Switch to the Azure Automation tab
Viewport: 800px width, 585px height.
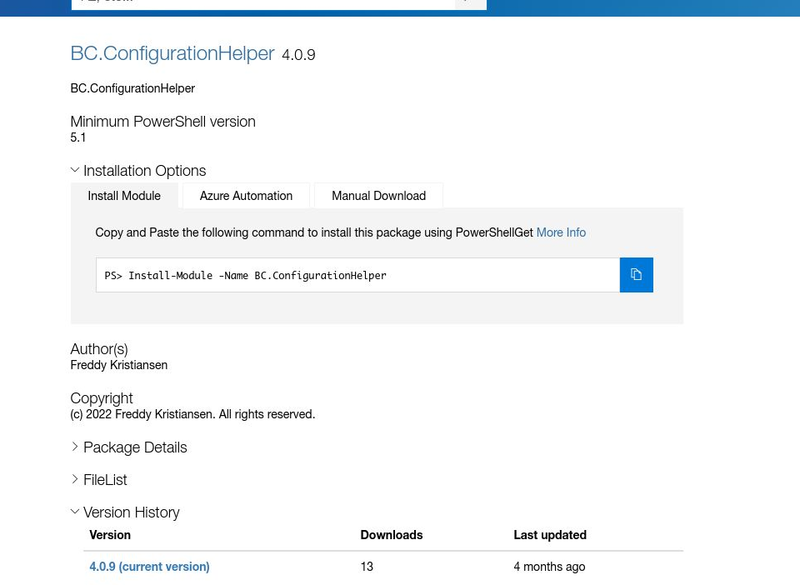246,196
